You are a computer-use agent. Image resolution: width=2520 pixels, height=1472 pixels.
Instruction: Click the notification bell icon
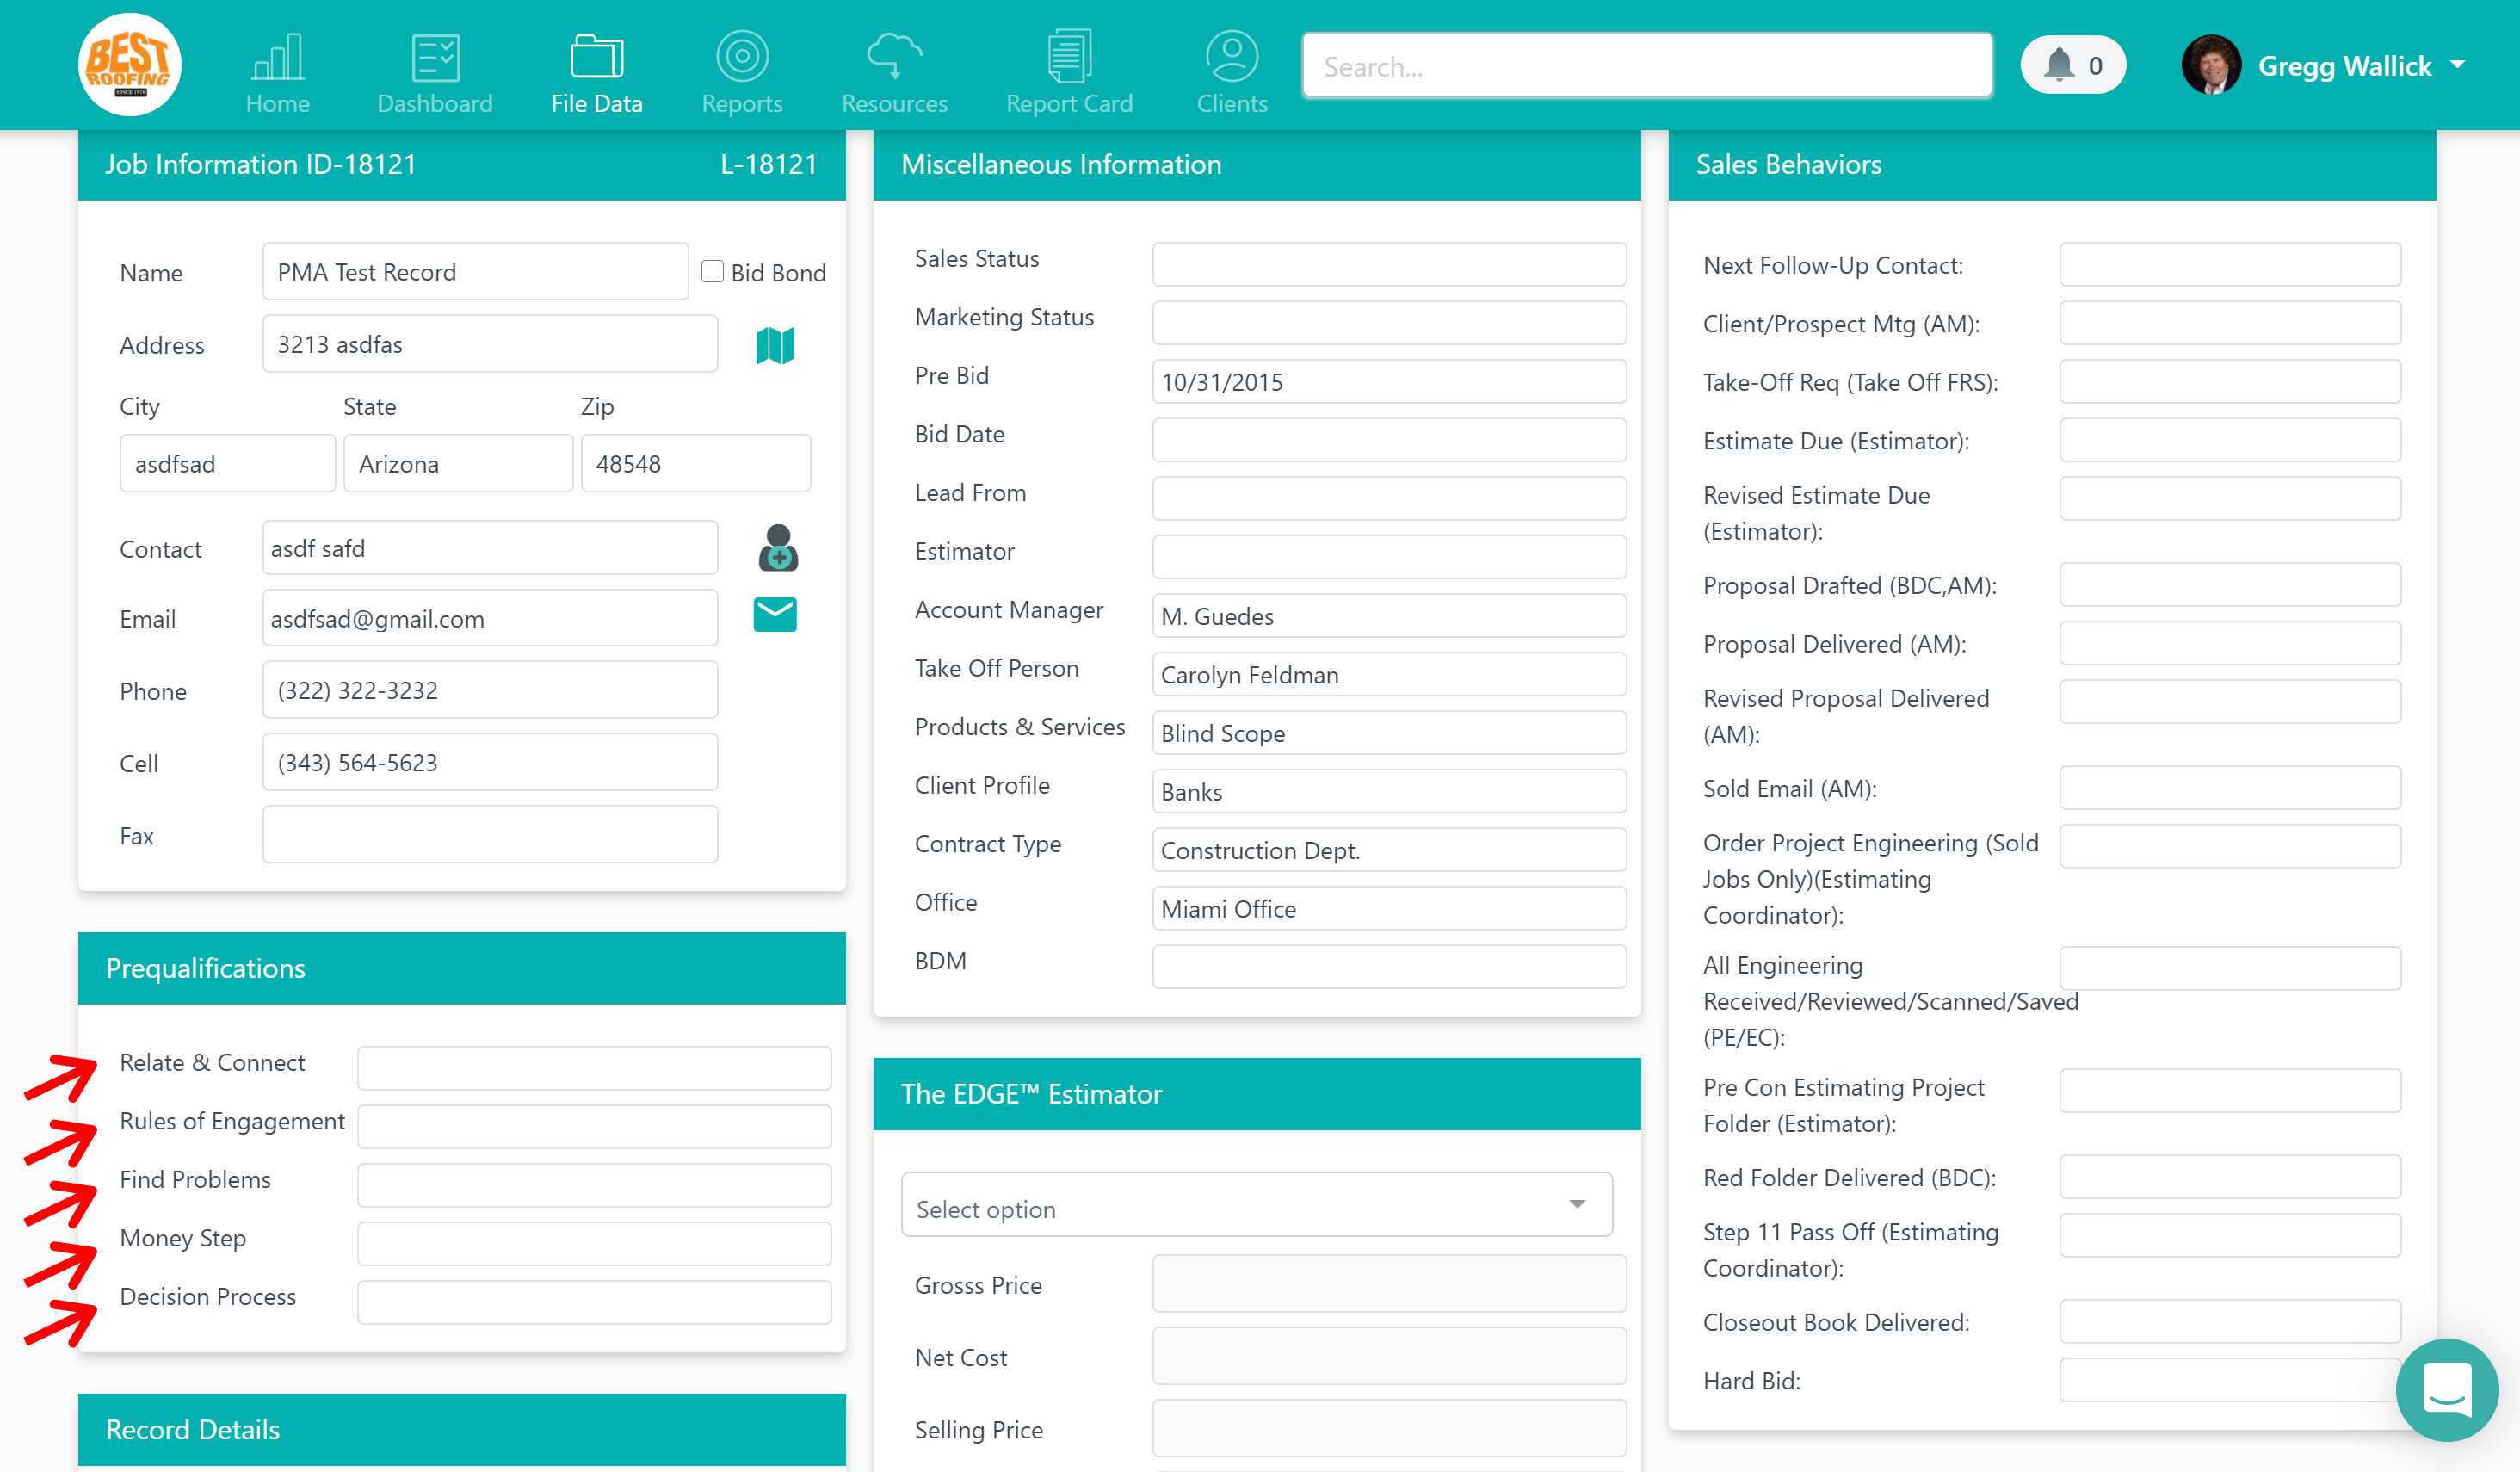[x=2058, y=65]
